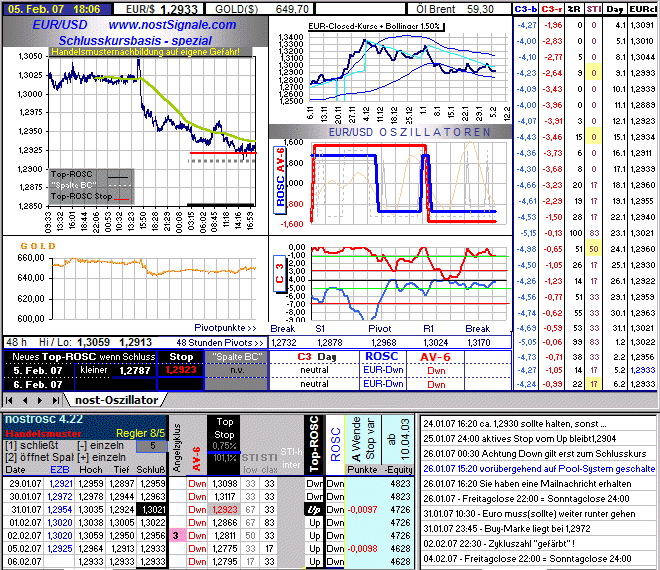Image resolution: width=660 pixels, height=570 pixels.
Task: Select Punkte value -0,0098
Action: [x=362, y=549]
